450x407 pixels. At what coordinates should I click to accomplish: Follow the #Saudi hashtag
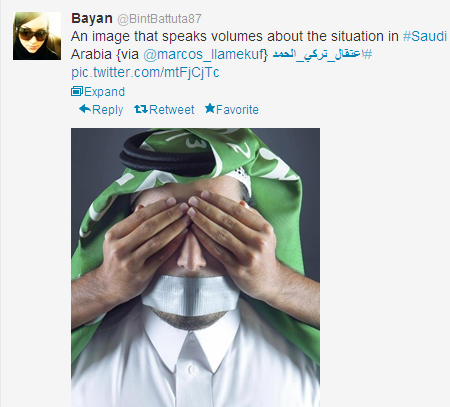425,36
